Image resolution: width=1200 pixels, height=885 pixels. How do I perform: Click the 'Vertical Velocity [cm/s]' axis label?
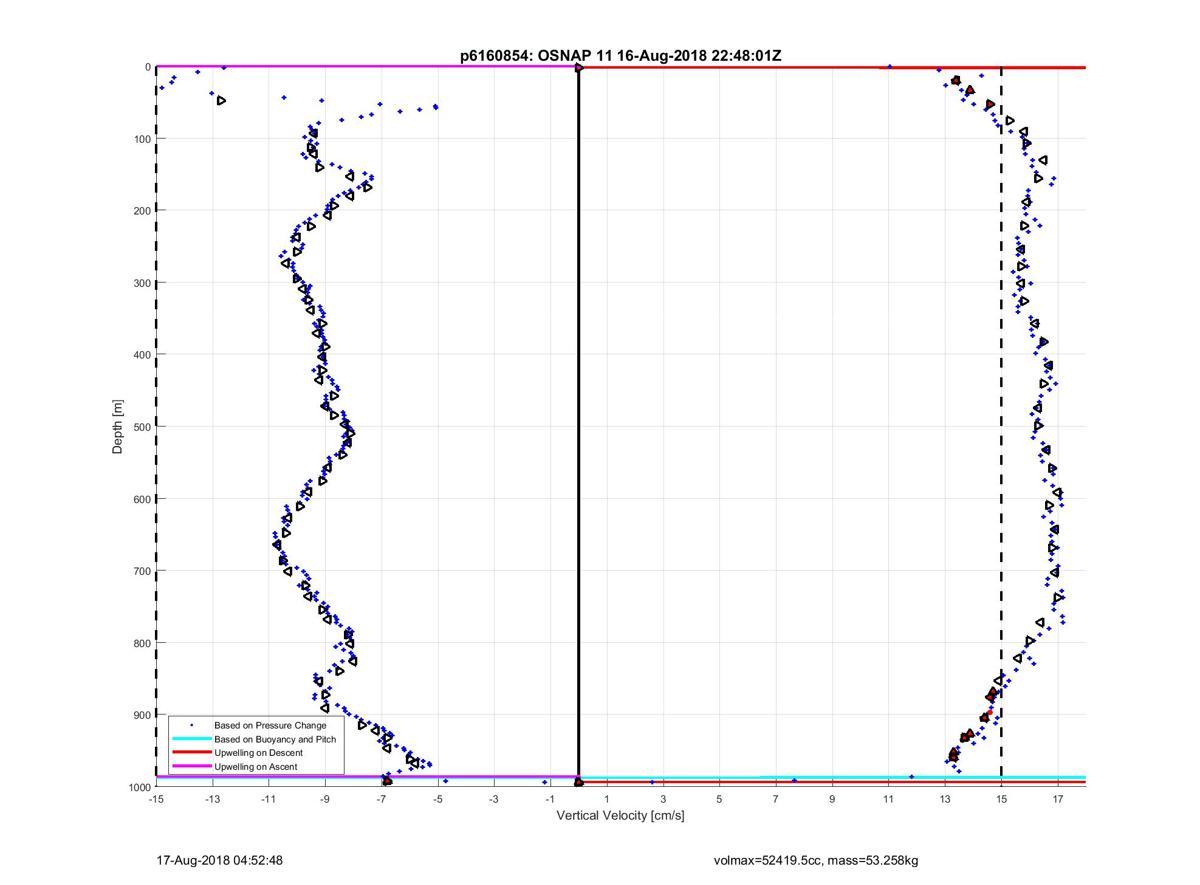[620, 816]
